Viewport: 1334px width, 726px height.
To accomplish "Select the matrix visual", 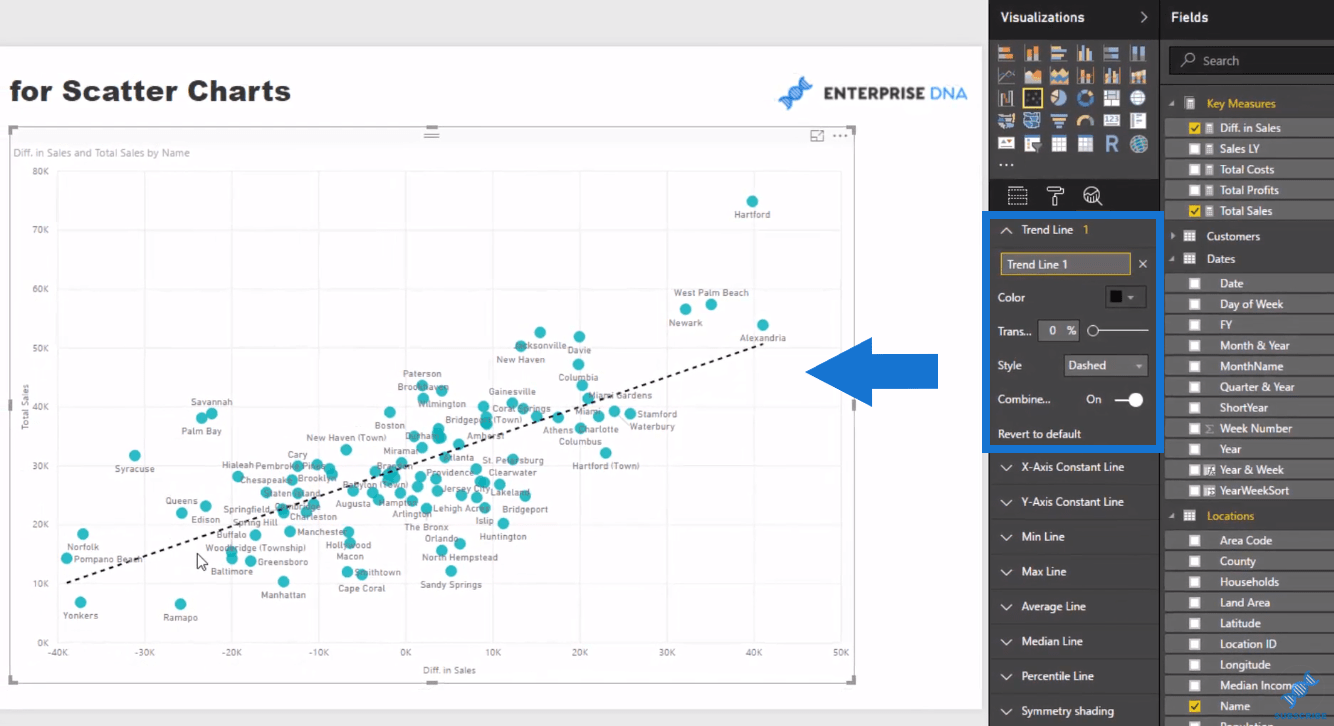I will pos(1085,144).
